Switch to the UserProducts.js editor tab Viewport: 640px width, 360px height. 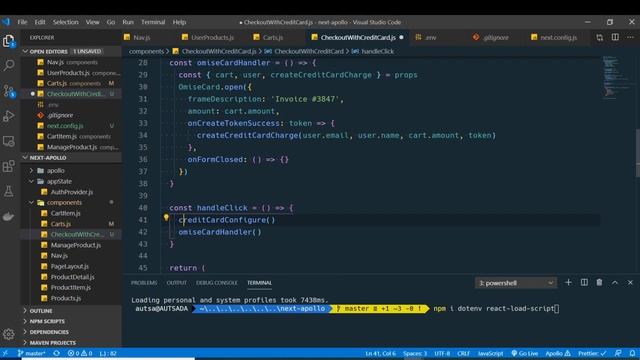coord(212,38)
